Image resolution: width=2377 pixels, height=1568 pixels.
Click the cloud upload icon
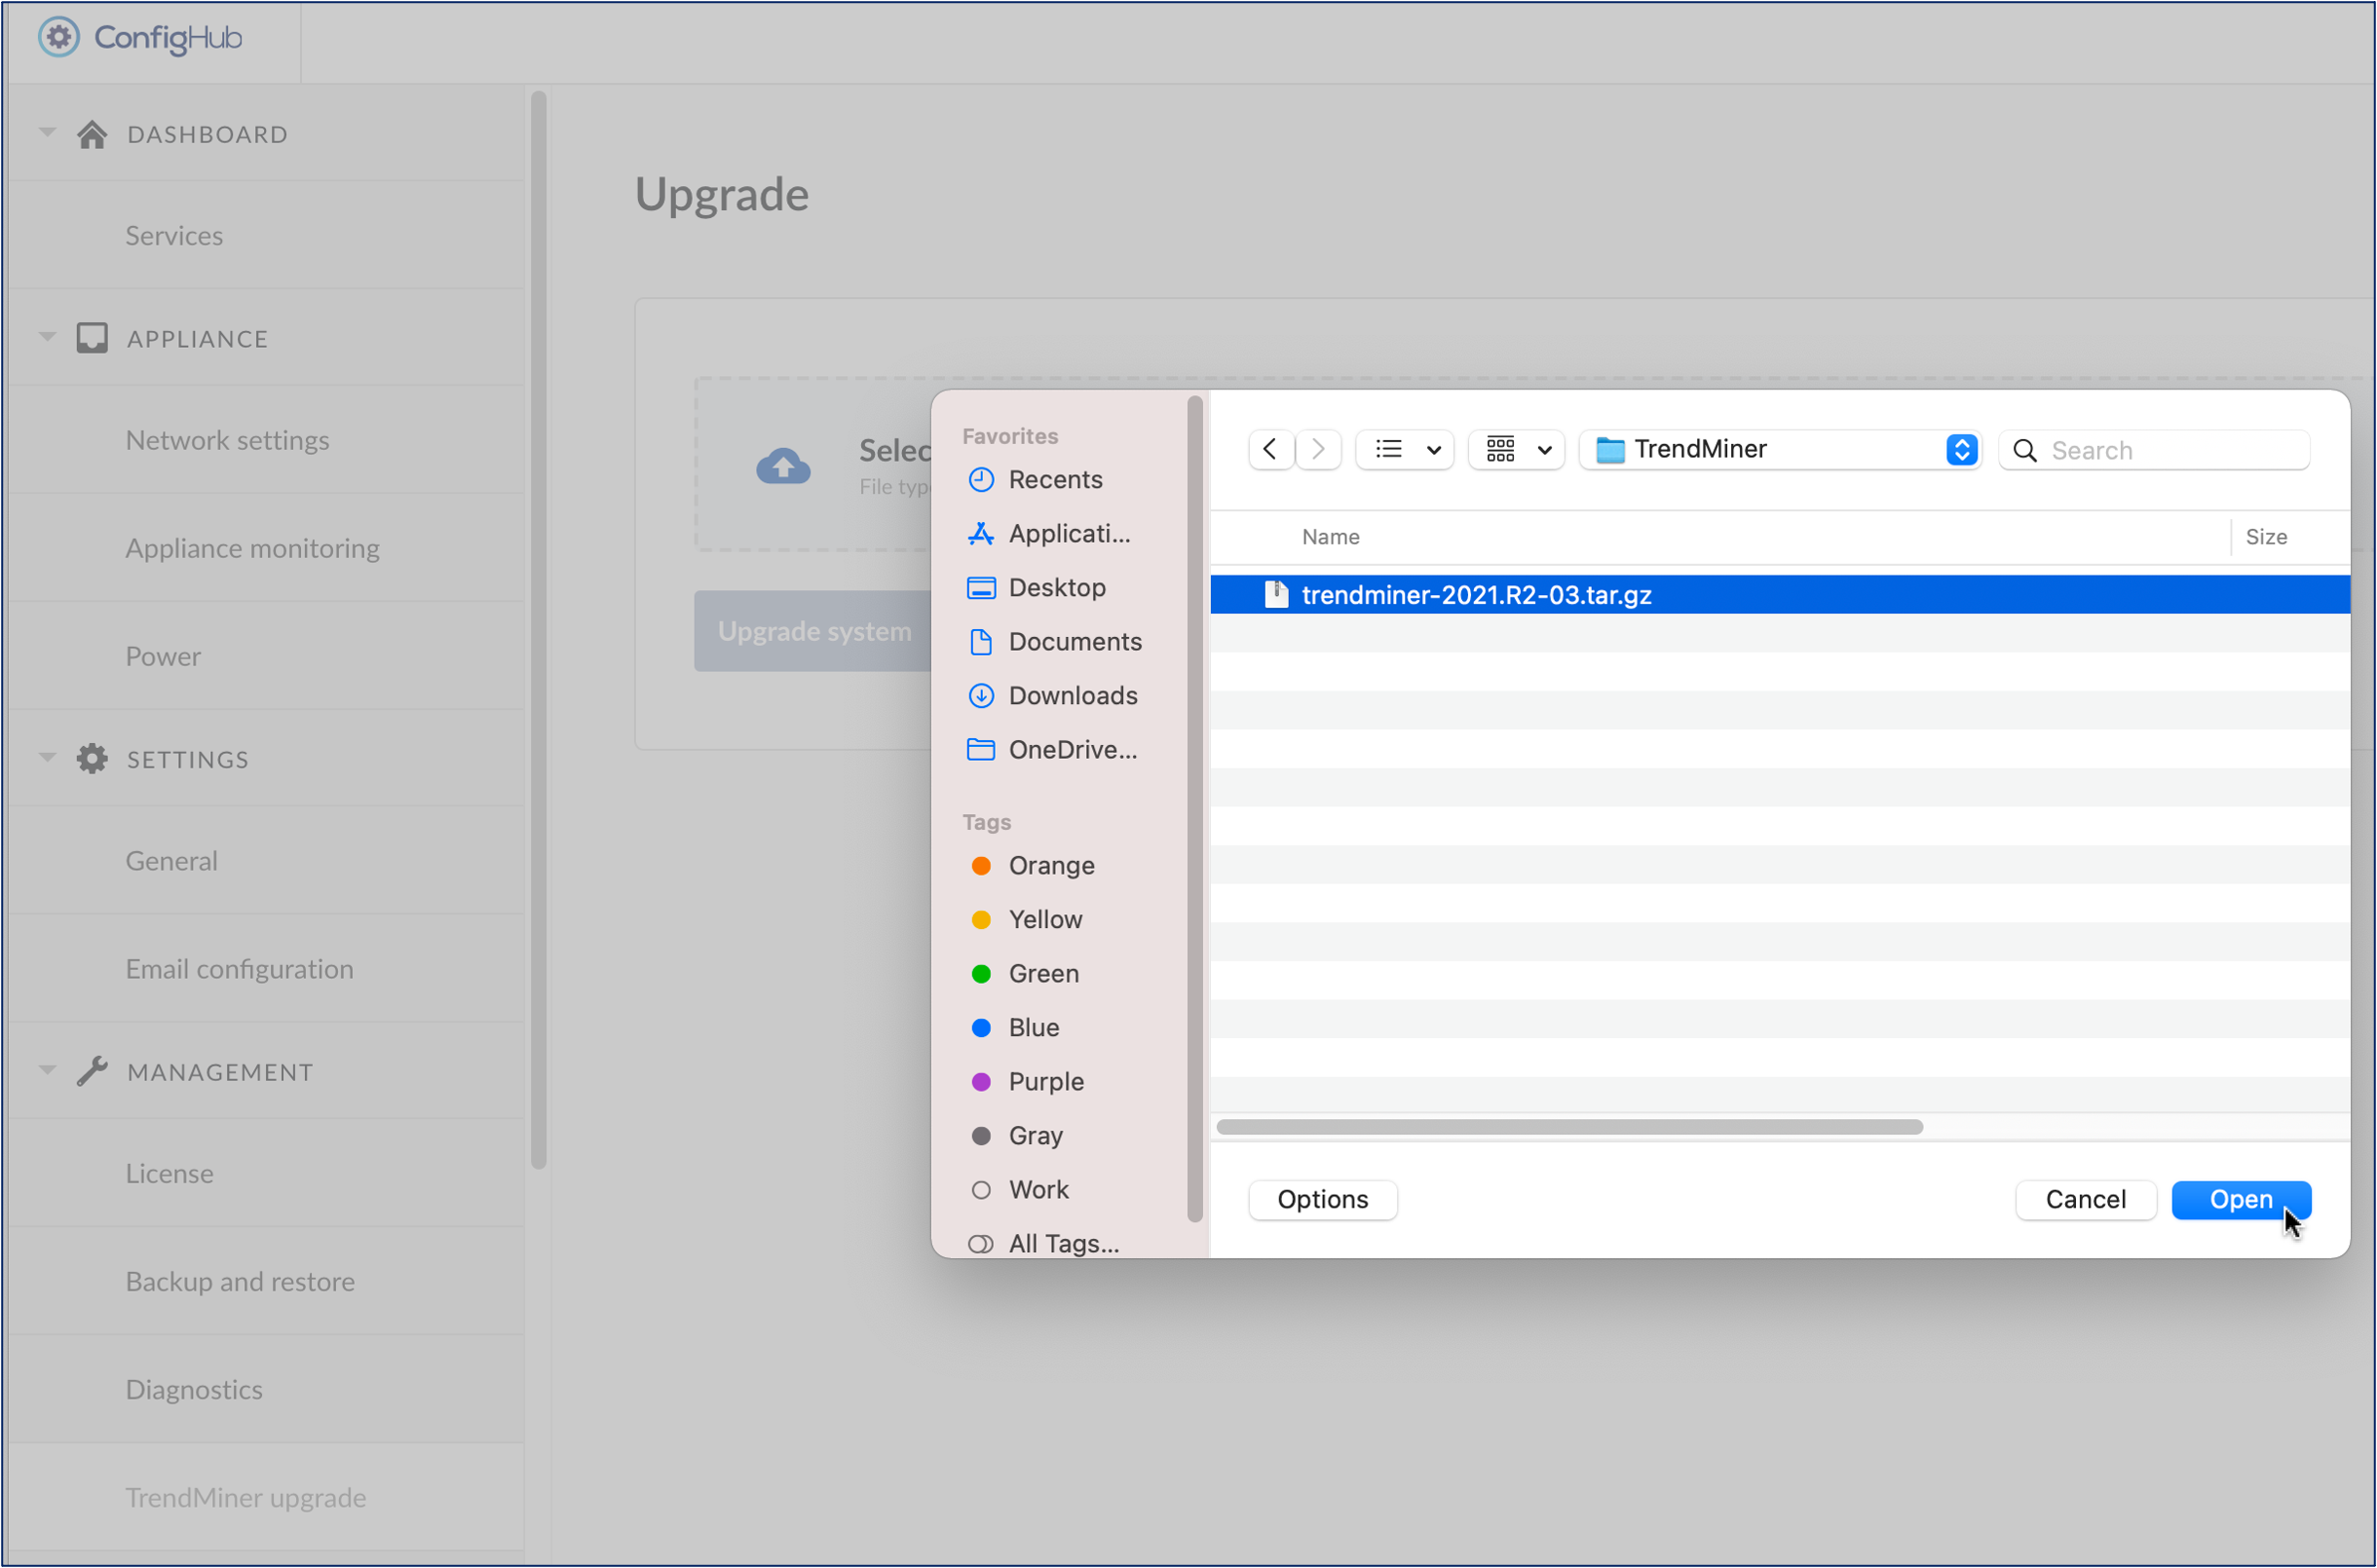click(783, 466)
